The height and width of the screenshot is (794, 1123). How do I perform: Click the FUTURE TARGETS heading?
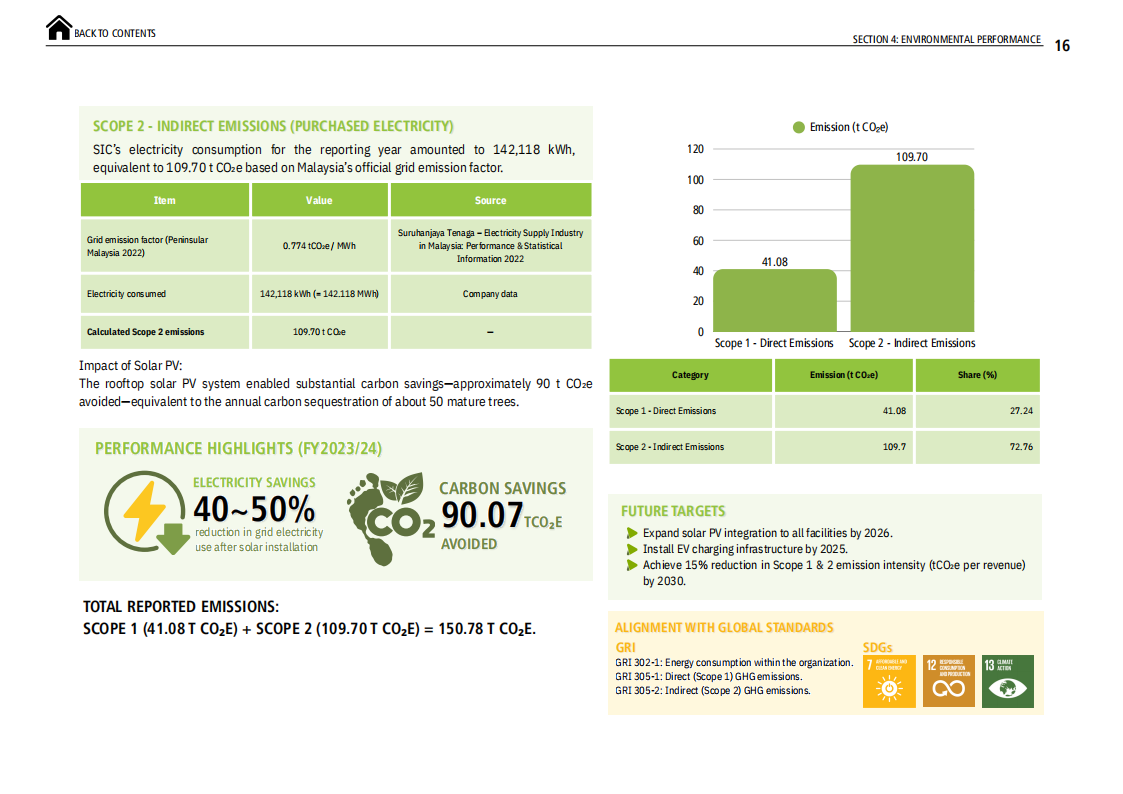coord(673,511)
